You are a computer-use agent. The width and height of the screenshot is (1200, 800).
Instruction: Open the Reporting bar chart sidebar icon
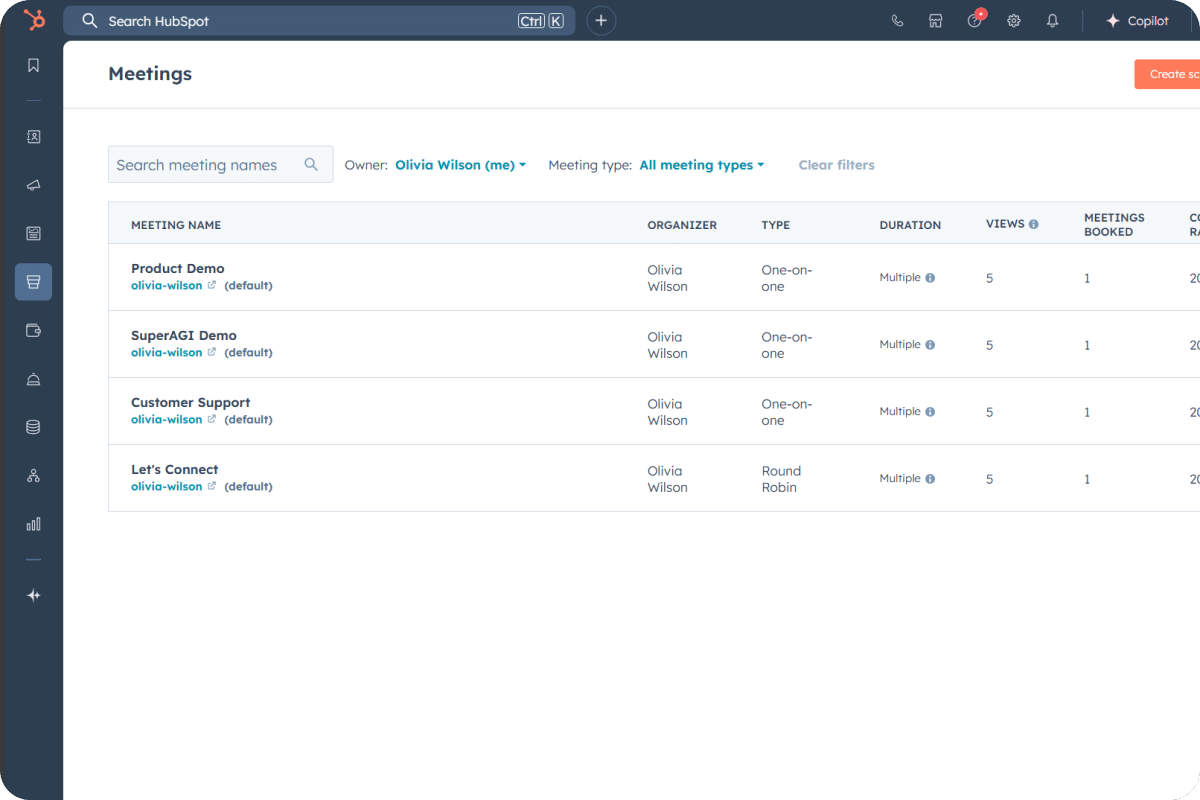coord(33,524)
